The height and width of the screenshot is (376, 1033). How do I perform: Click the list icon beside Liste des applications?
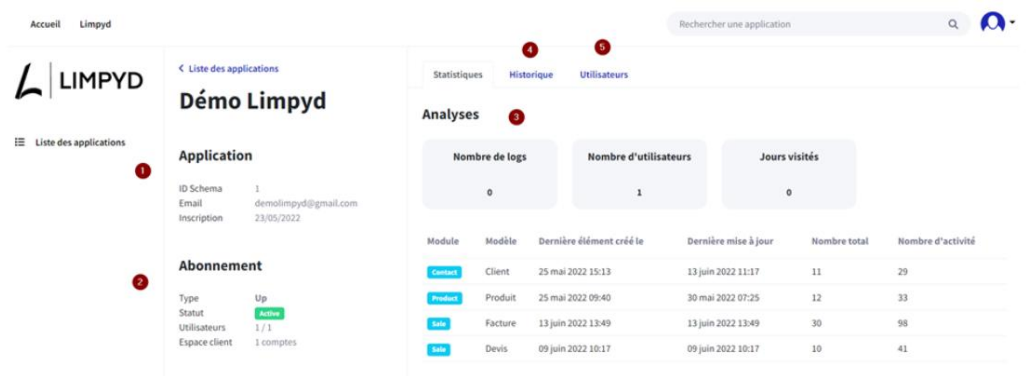(x=20, y=142)
